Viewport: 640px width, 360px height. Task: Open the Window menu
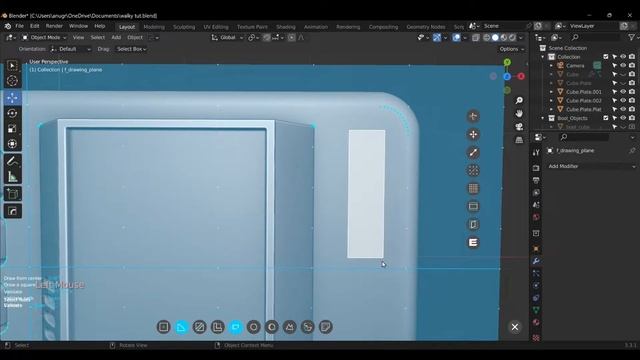[x=78, y=26]
